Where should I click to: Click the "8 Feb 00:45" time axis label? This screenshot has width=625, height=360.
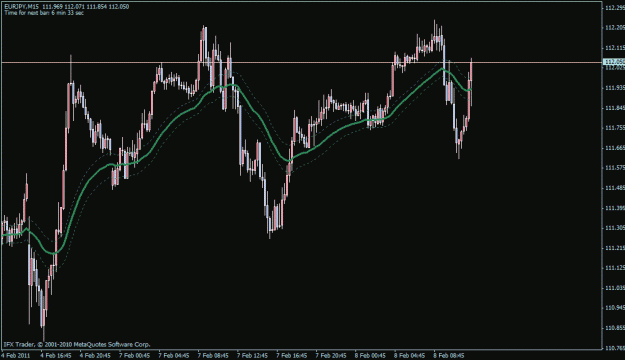pyautogui.click(x=370, y=355)
